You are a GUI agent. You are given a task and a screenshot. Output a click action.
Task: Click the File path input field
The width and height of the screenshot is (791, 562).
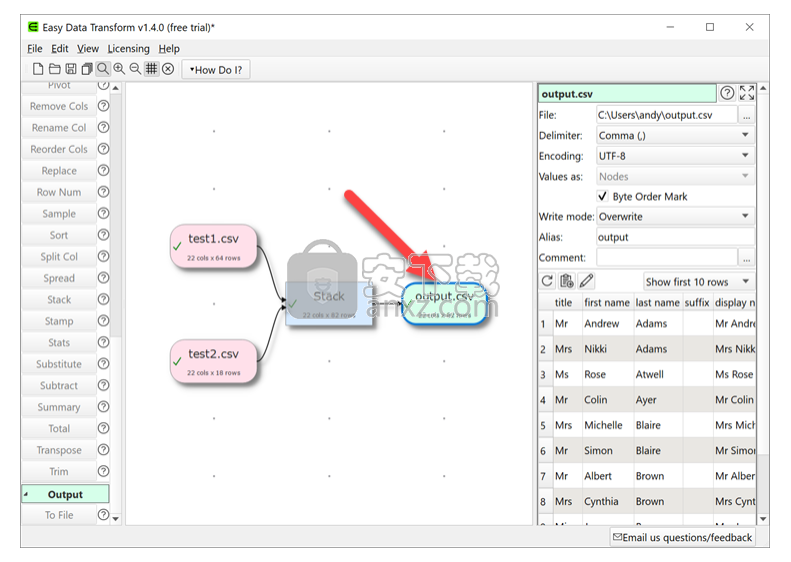666,115
